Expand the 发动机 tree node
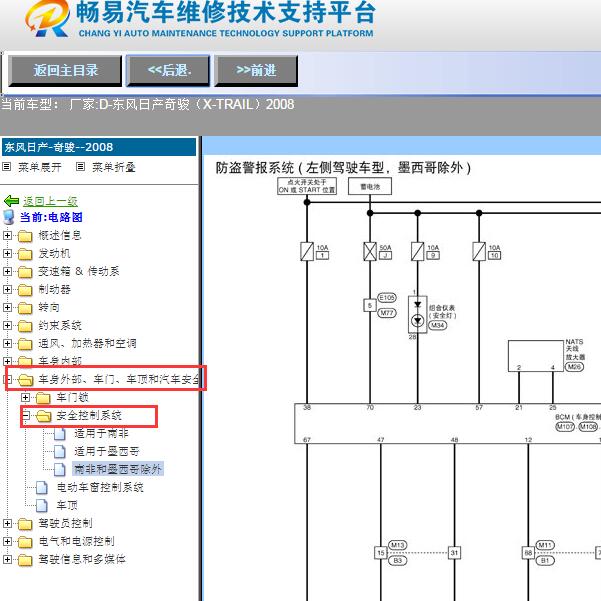 coord(7,253)
